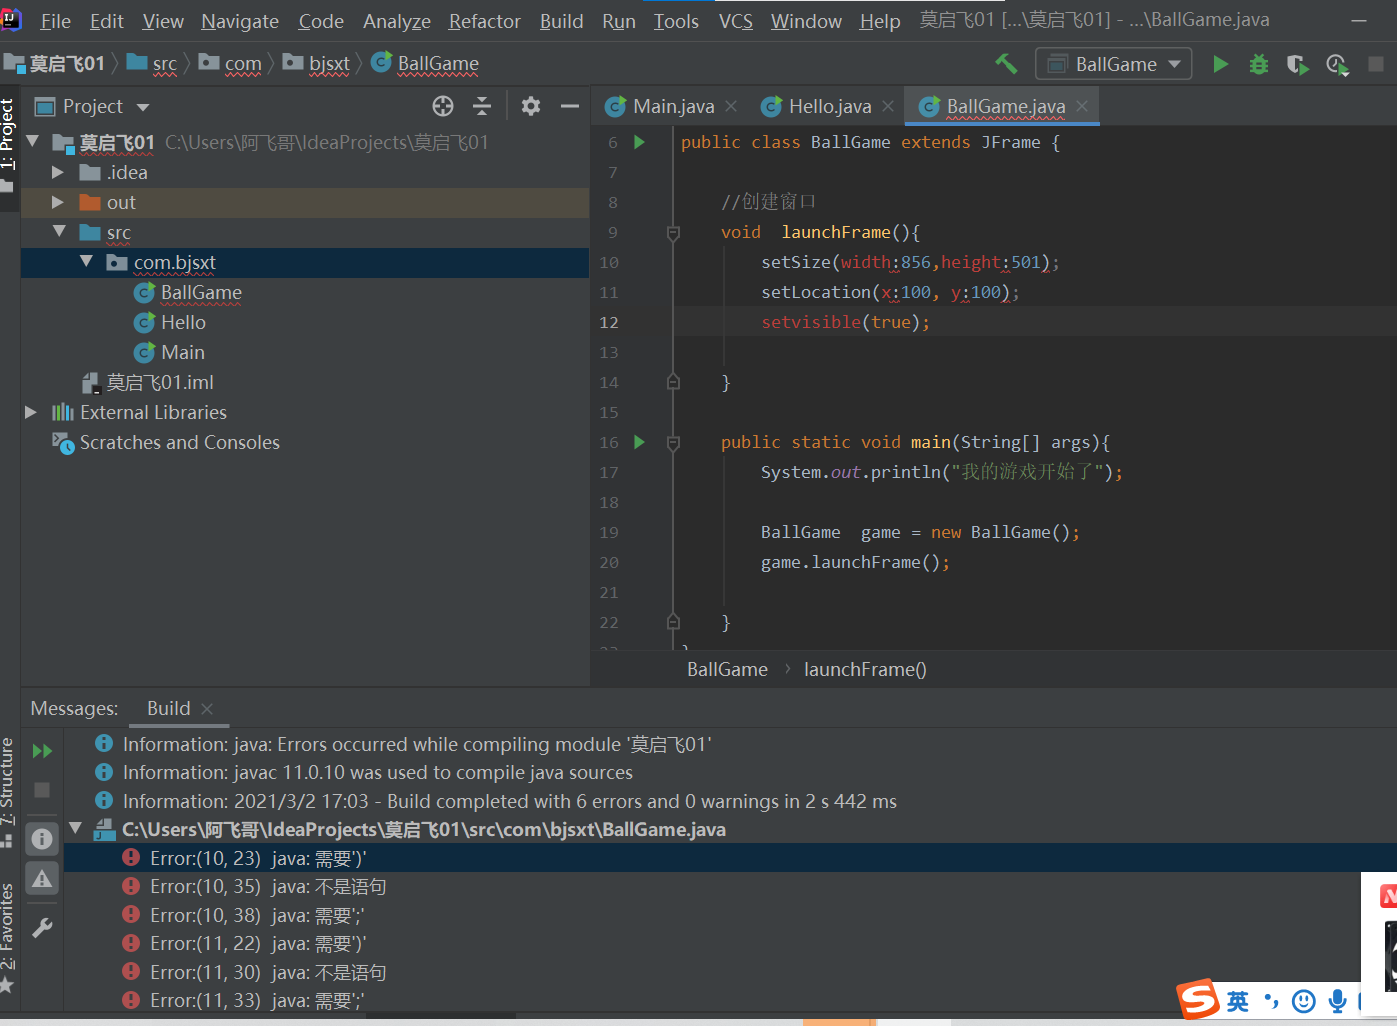Image resolution: width=1397 pixels, height=1026 pixels.
Task: Toggle the Sogou 英 language mode
Action: (1238, 1001)
